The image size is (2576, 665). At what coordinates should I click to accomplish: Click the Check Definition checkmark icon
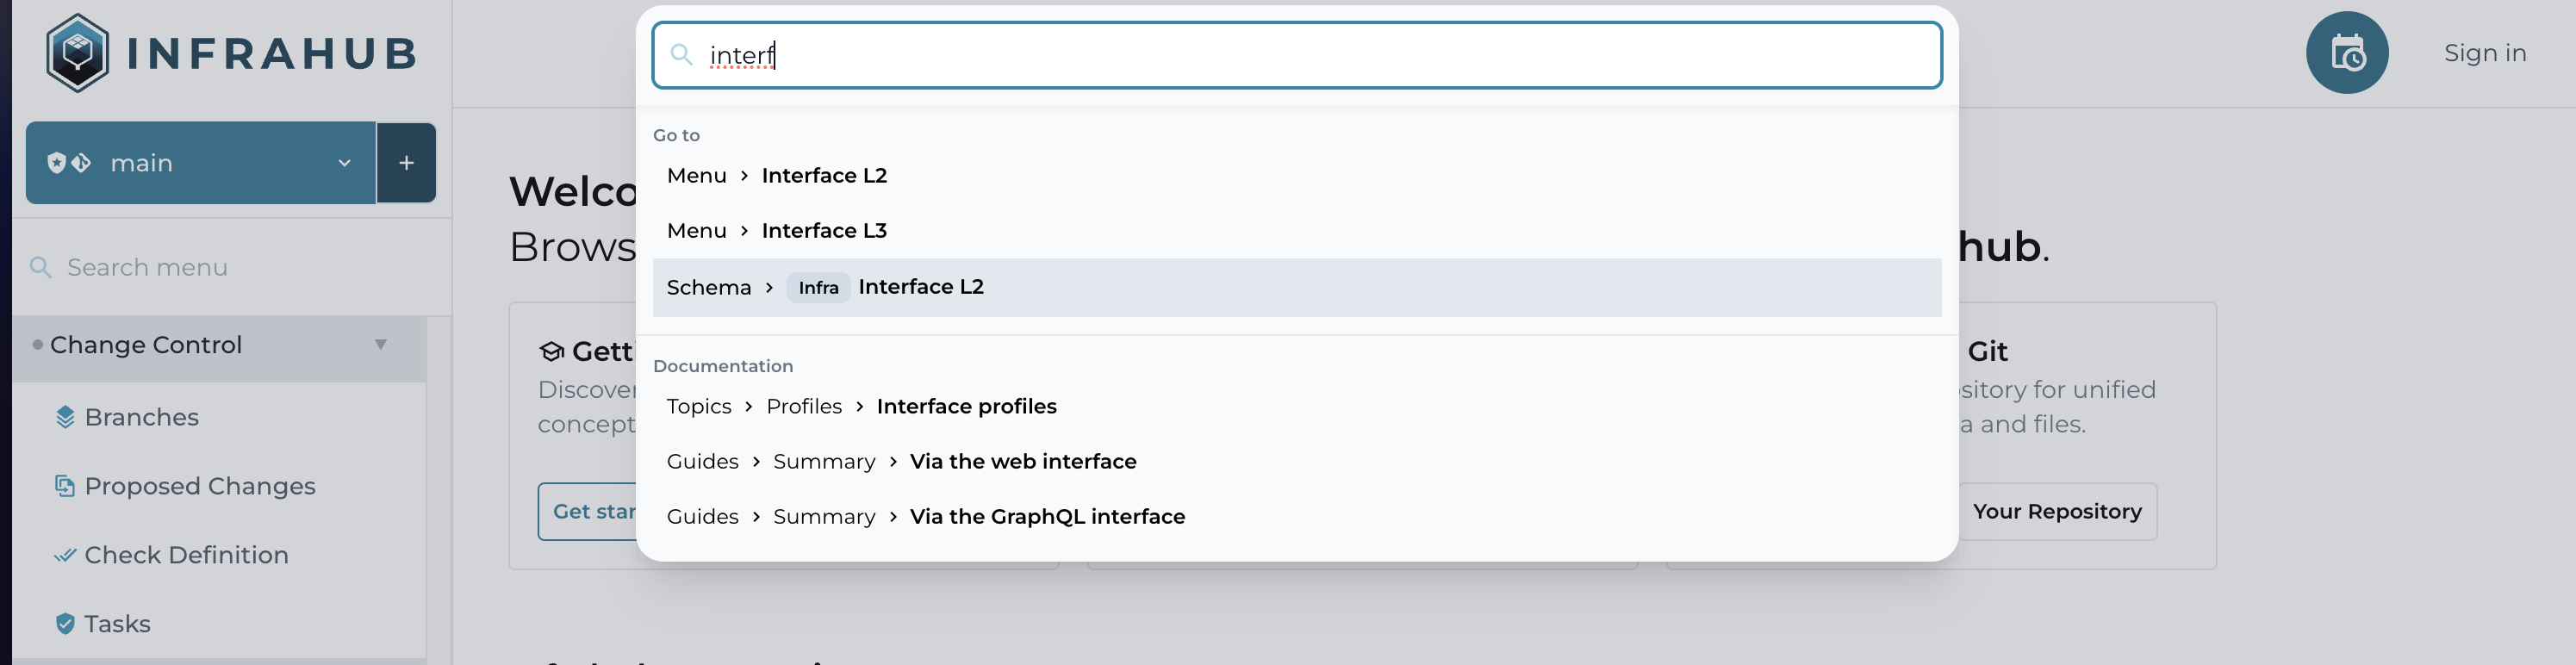tap(65, 555)
